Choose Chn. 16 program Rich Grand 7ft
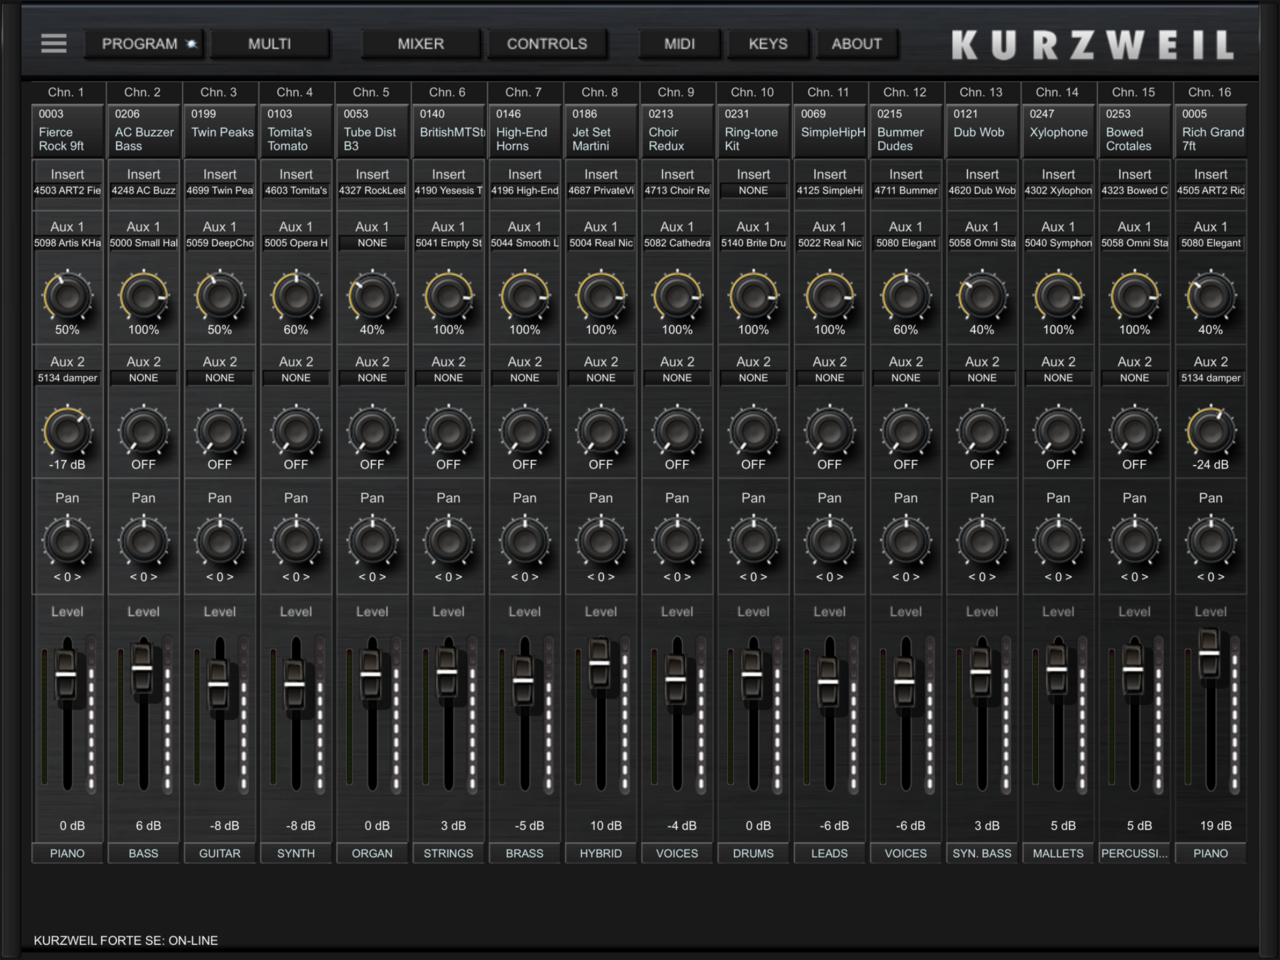The image size is (1280, 960). coord(1211,130)
